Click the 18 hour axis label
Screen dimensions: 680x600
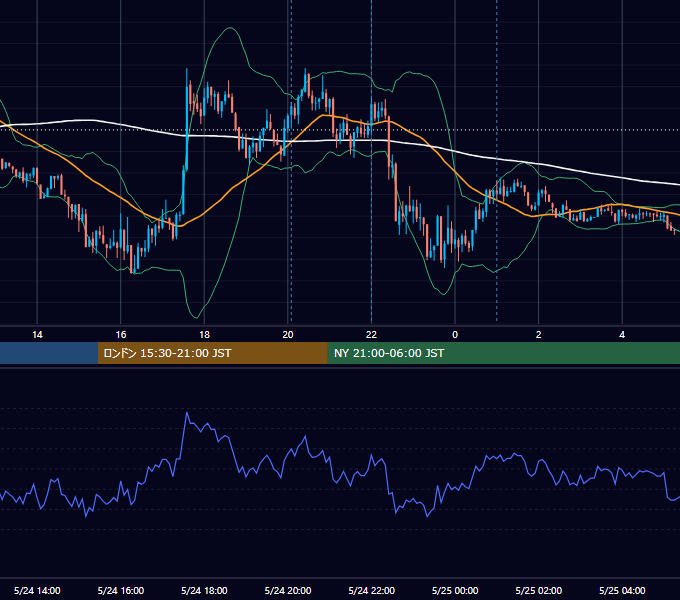[x=204, y=335]
